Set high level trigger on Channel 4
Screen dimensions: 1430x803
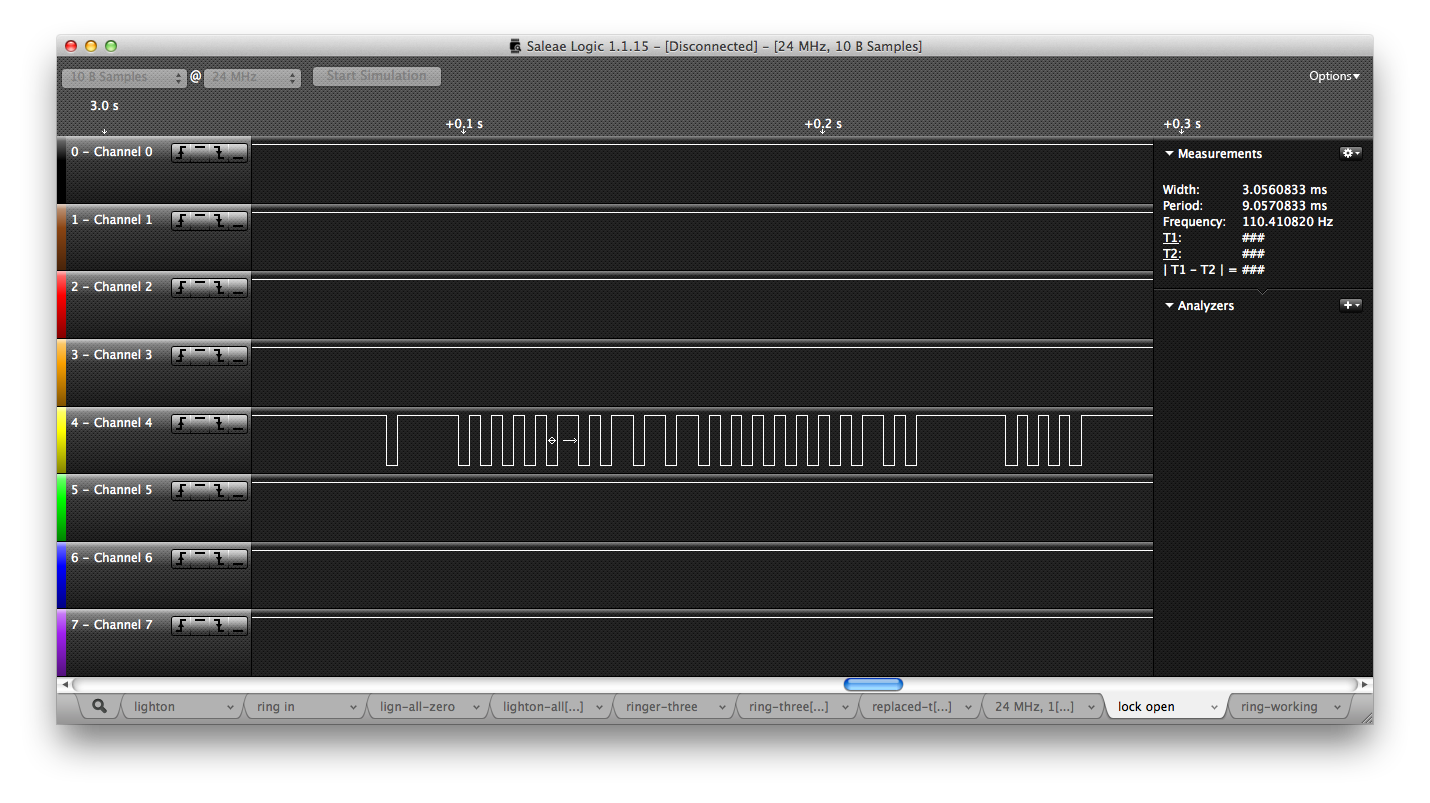200,424
